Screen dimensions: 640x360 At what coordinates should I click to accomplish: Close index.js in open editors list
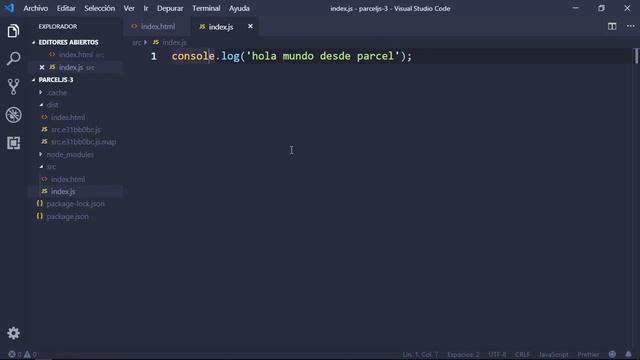tap(42, 67)
